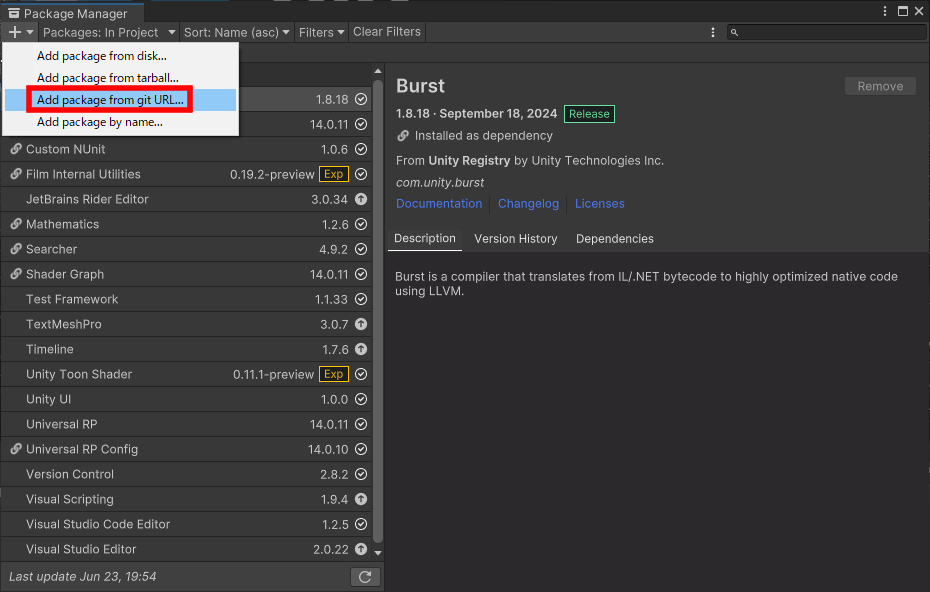Select the Unity Toon Shader package
The image size is (930, 592).
pyautogui.click(x=186, y=374)
